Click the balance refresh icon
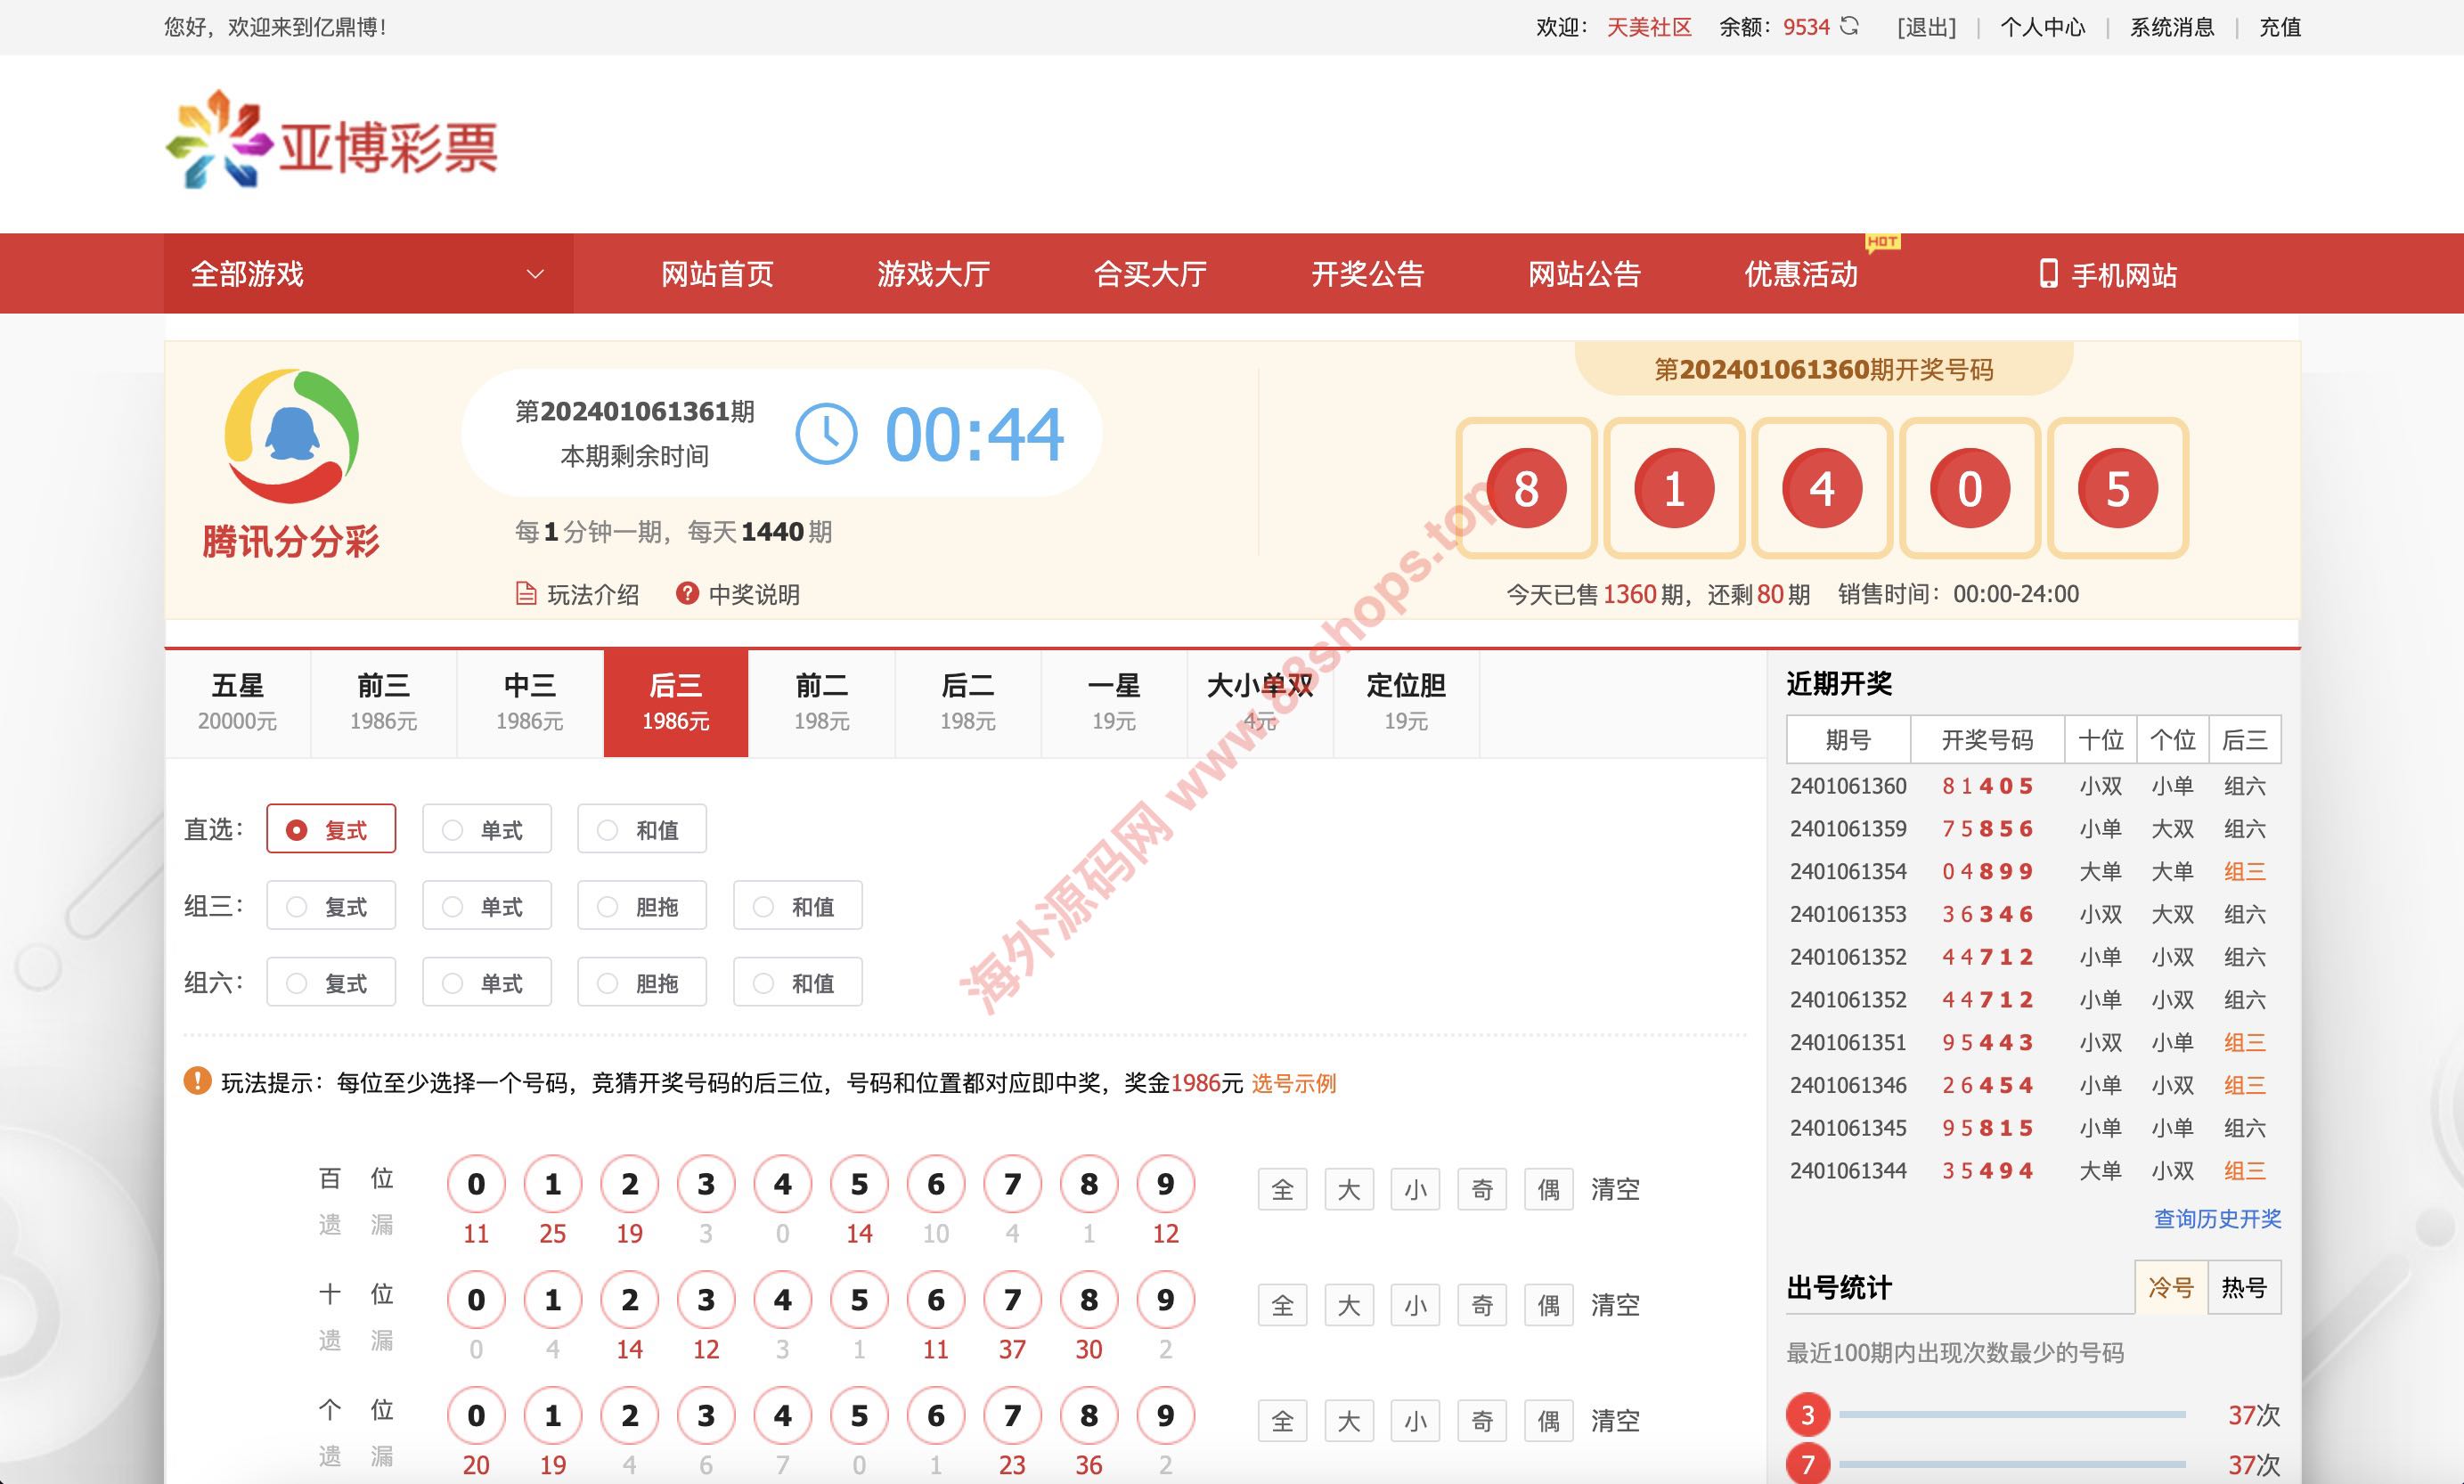The width and height of the screenshot is (2464, 1484). [1850, 27]
